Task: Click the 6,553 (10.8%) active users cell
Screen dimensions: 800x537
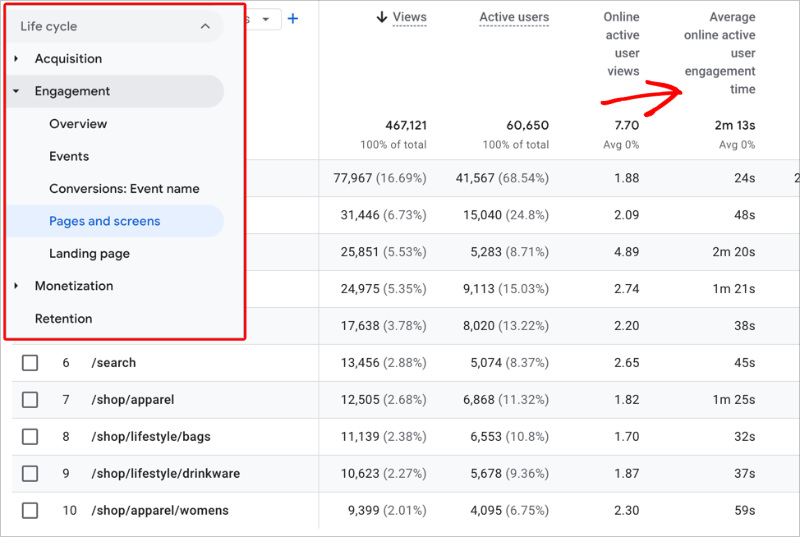Action: tap(510, 437)
